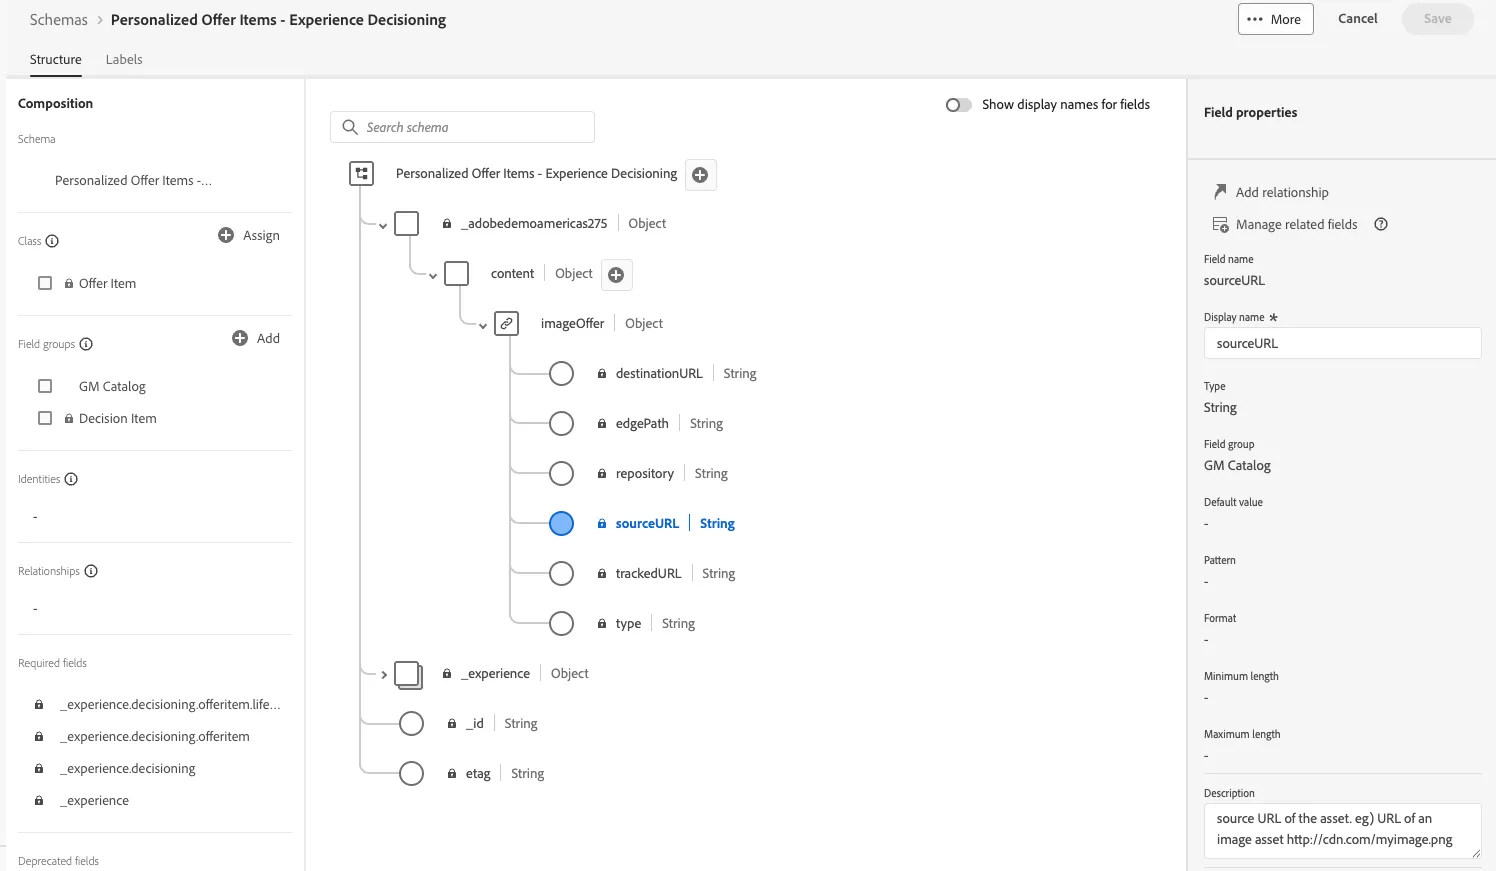
Task: Switch to the Labels tab
Action: [124, 60]
